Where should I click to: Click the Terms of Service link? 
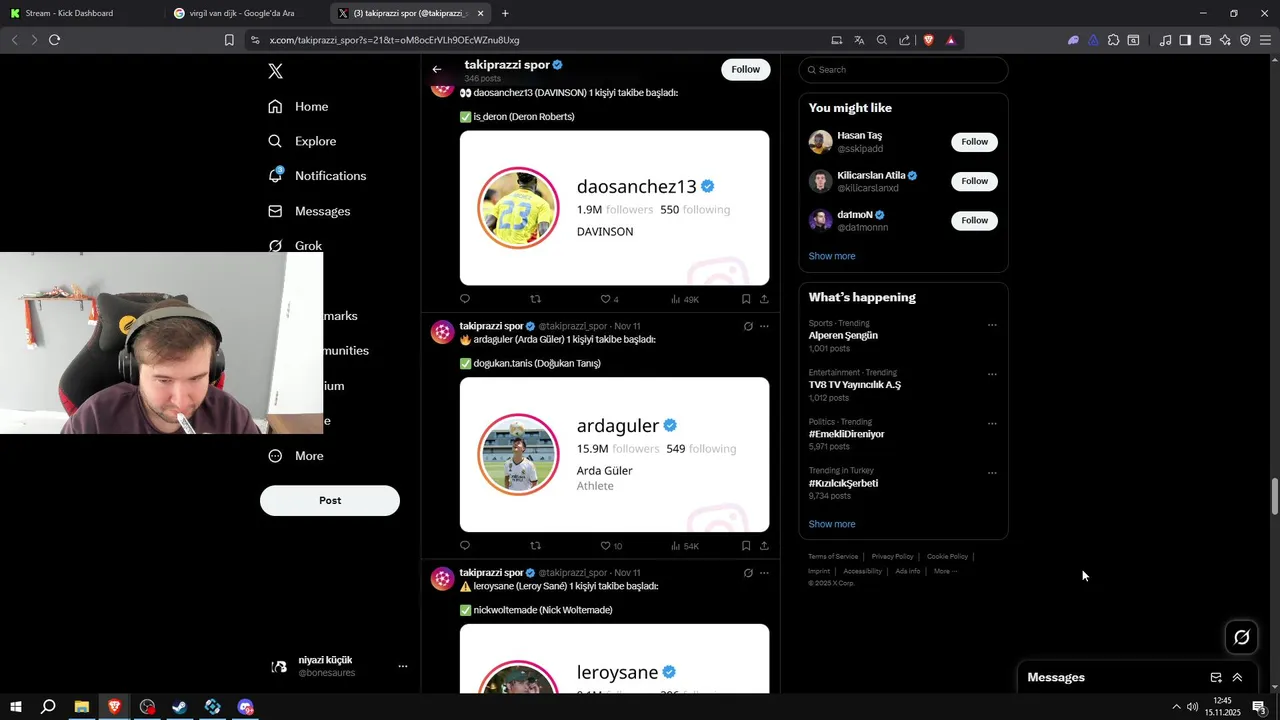click(833, 556)
